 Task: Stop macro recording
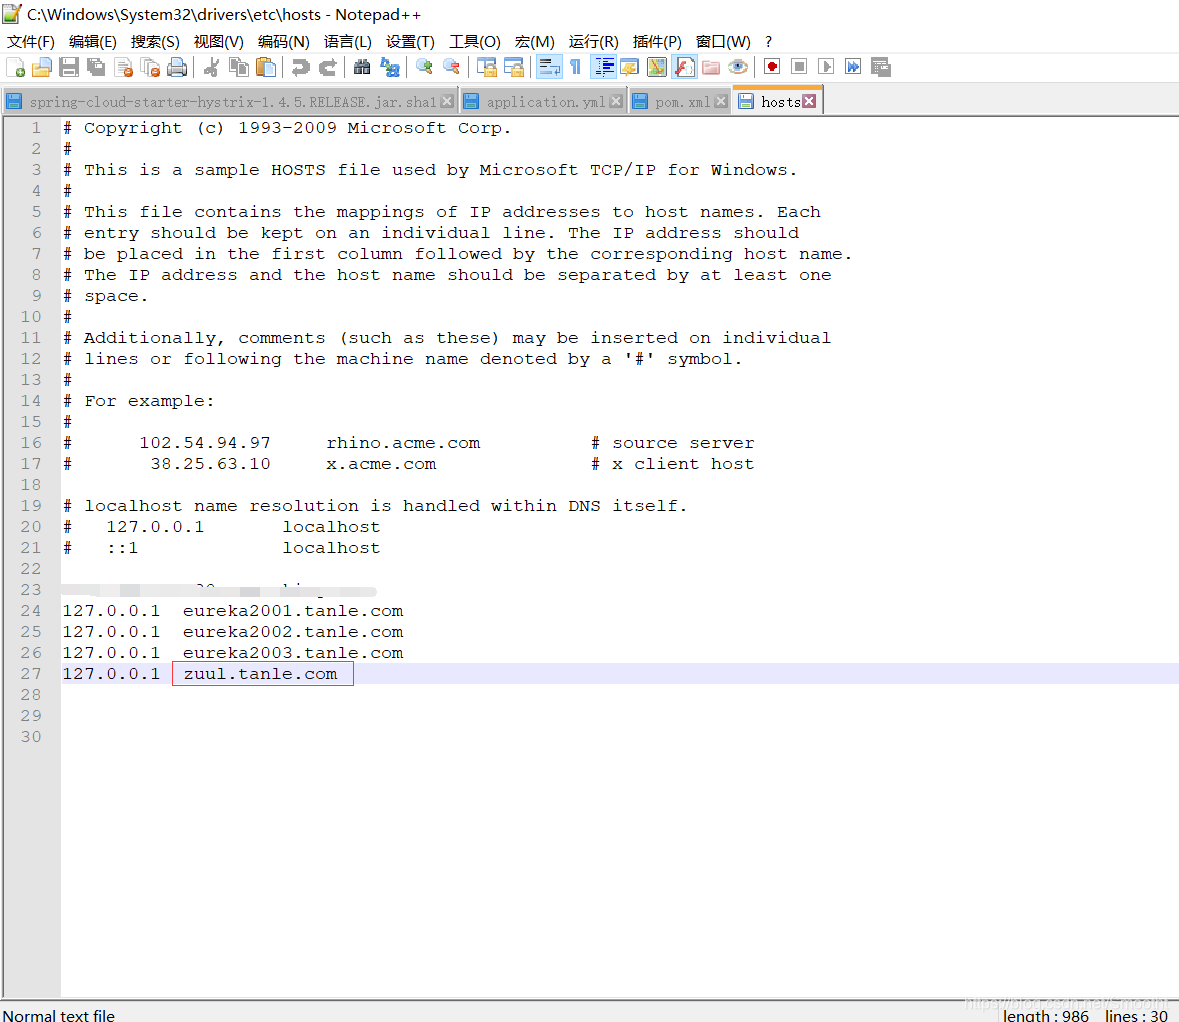799,68
